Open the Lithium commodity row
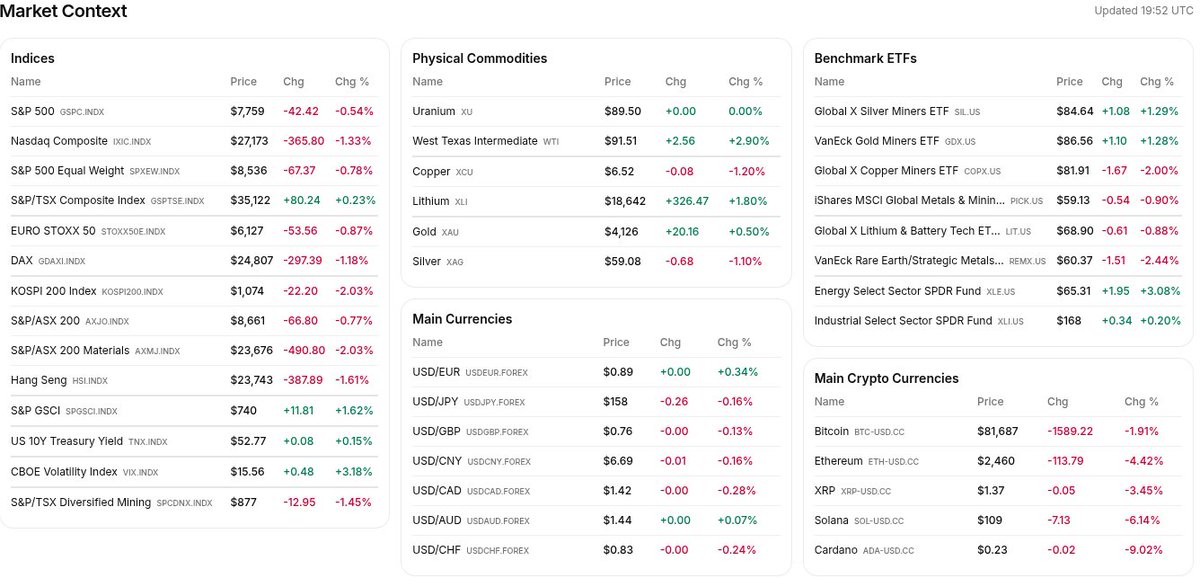Image resolution: width=1200 pixels, height=578 pixels. 596,201
